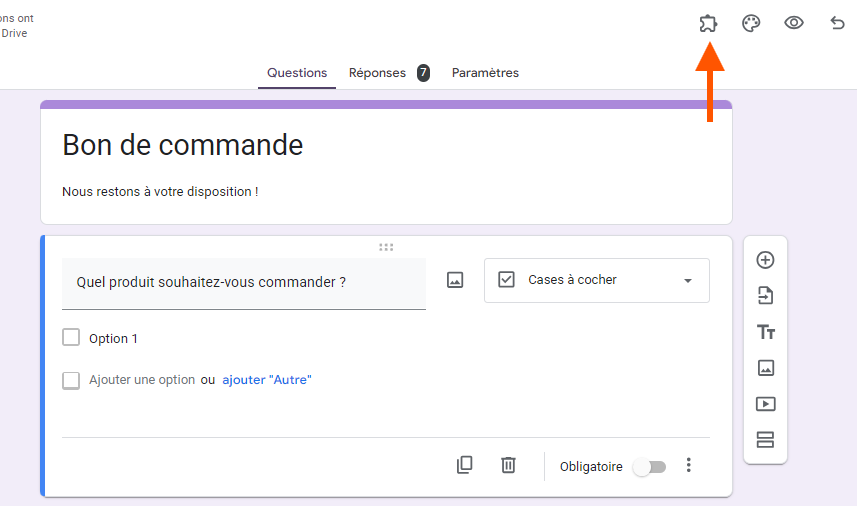
Task: Toggle the Obligatoire switch
Action: click(x=649, y=467)
